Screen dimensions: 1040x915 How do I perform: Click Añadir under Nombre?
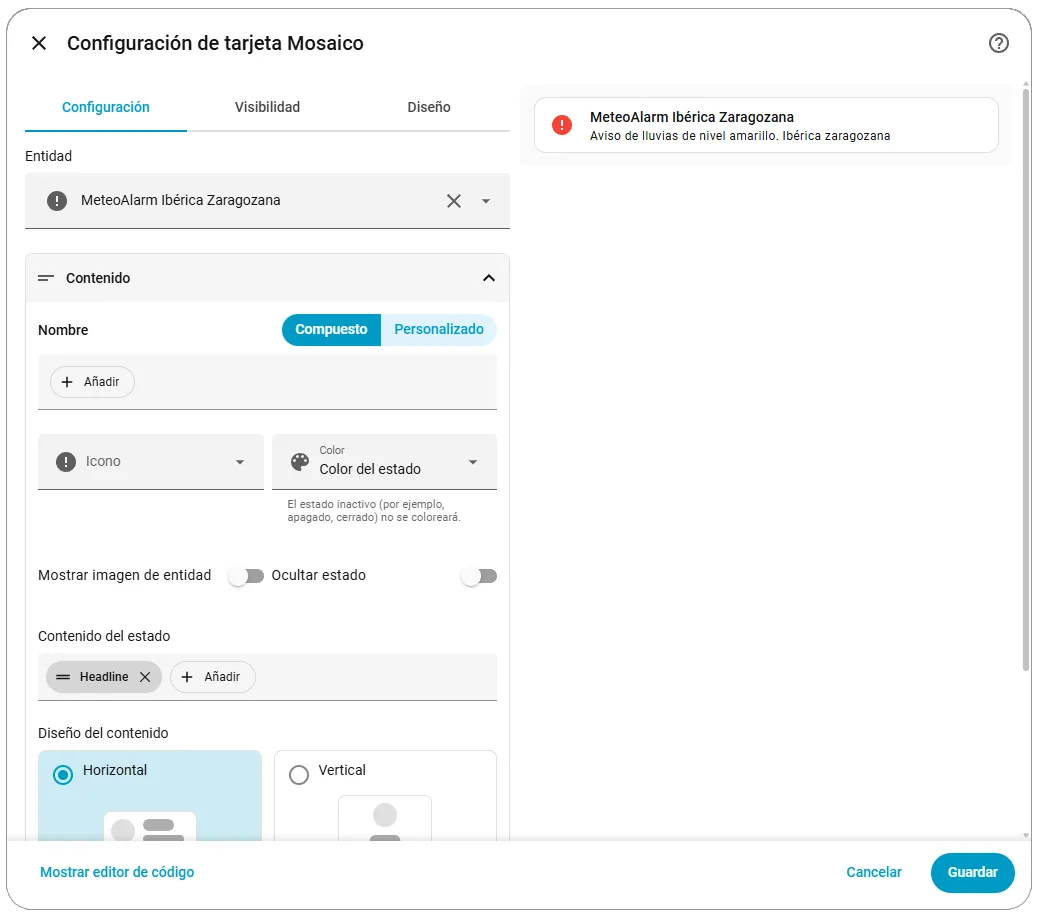92,382
